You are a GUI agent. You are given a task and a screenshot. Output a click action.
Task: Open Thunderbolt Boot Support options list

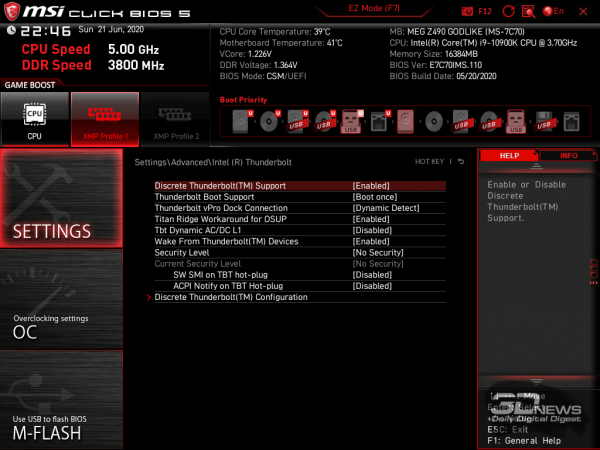pyautogui.click(x=371, y=197)
